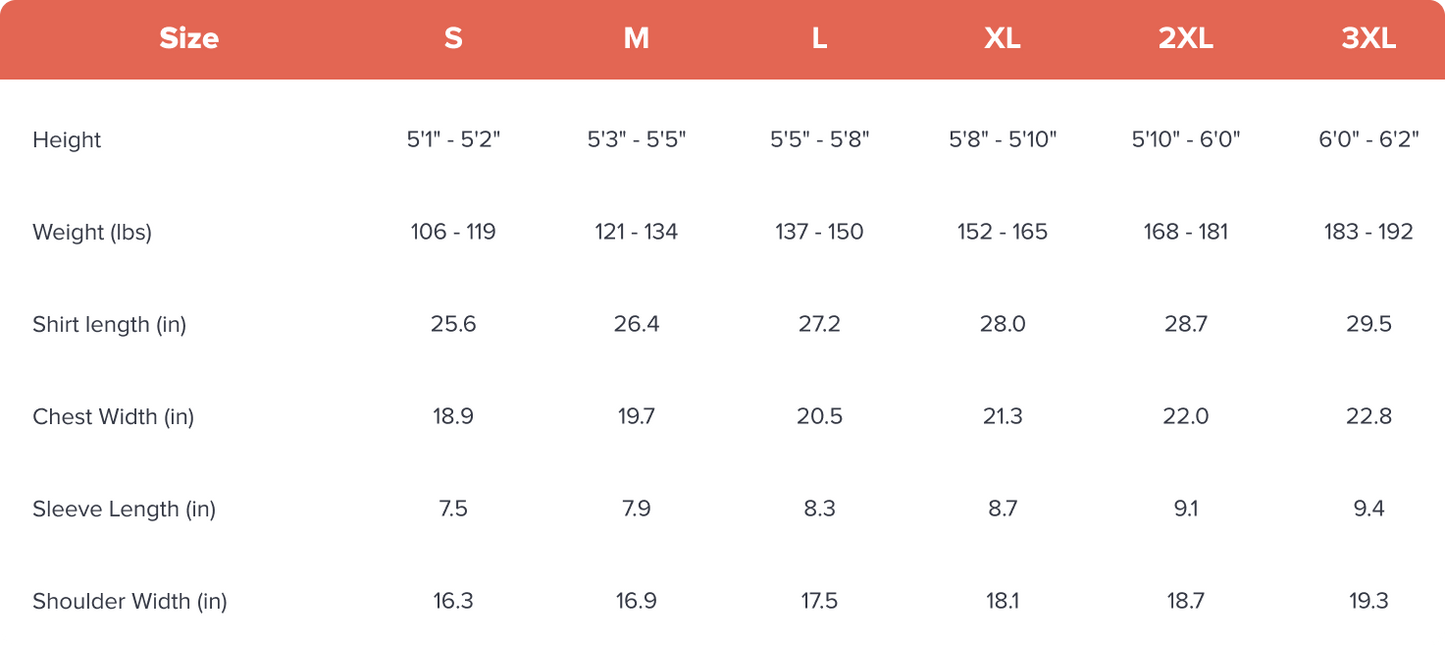Select the 3XL size header
1445x645 pixels.
(x=1368, y=39)
